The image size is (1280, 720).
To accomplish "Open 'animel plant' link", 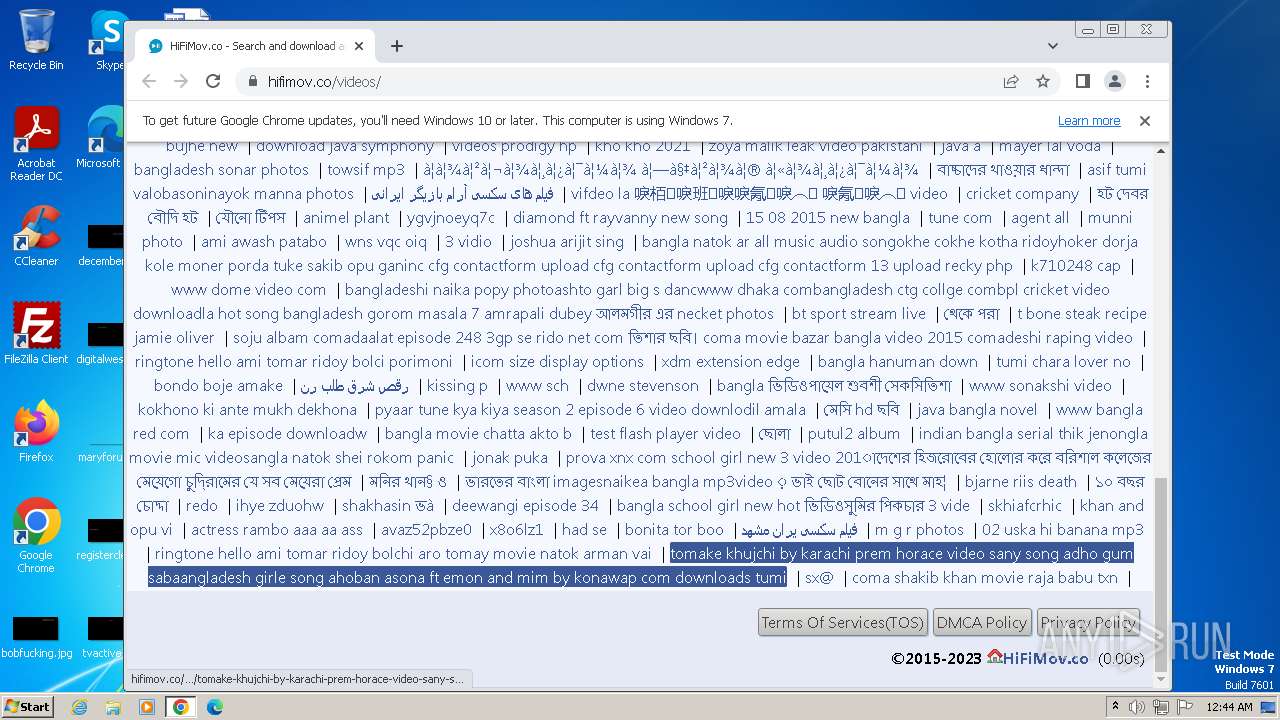I will tap(346, 217).
